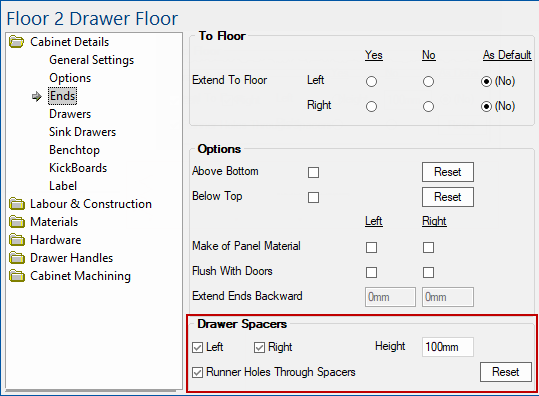Click the Materials folder icon

tap(16, 222)
